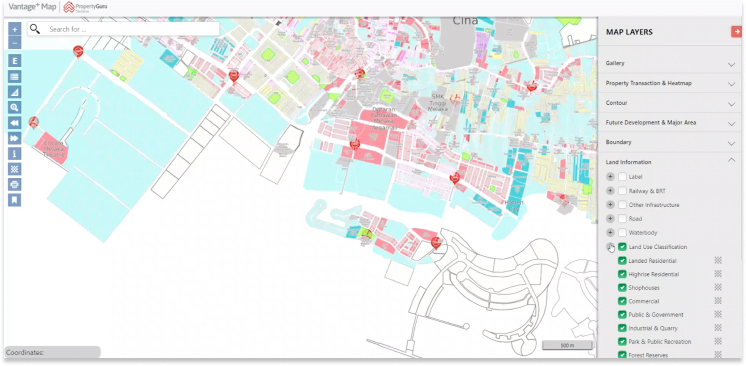
Task: Open the Contour section
Action: click(670, 103)
